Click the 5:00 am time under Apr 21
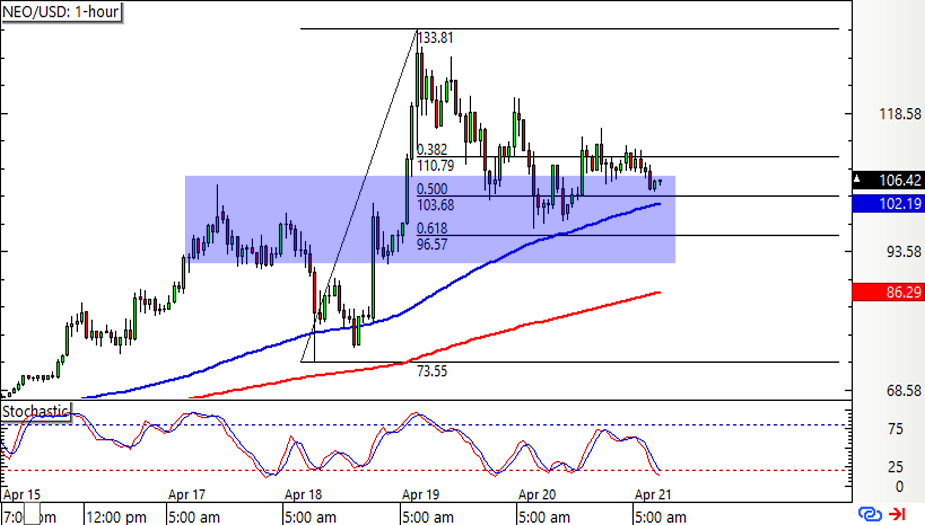 [660, 517]
